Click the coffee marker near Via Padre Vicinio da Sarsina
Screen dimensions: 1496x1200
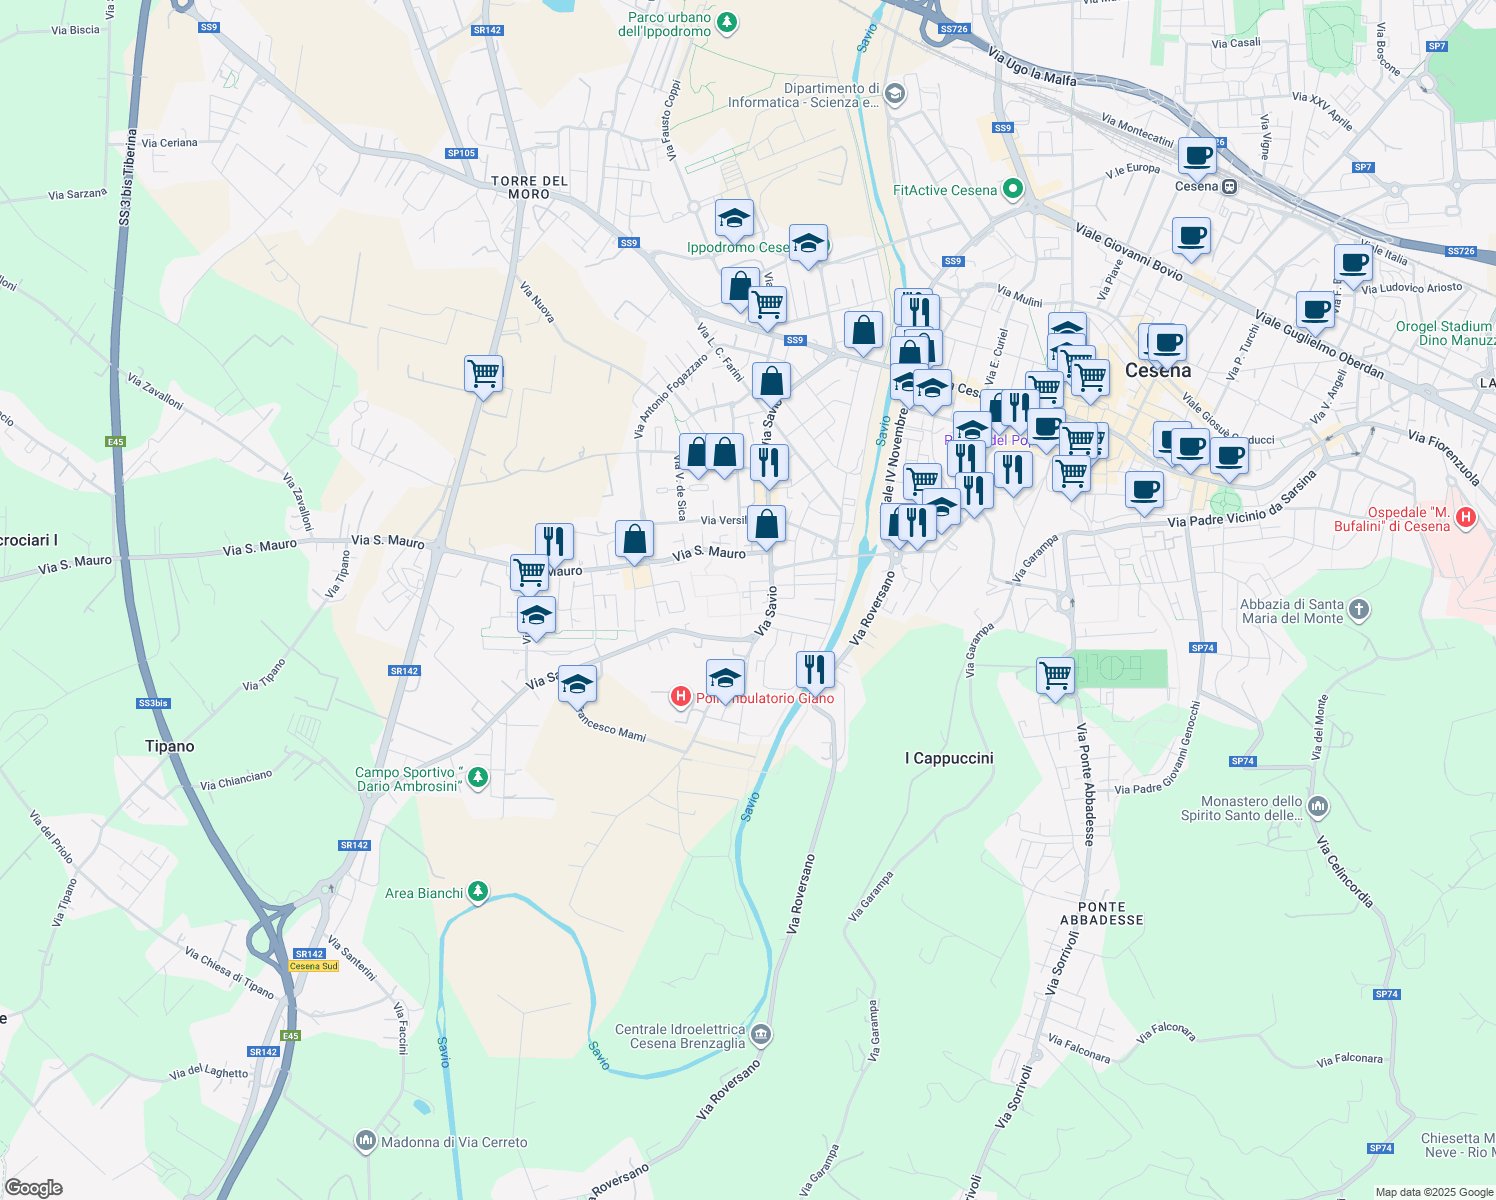coord(1144,491)
